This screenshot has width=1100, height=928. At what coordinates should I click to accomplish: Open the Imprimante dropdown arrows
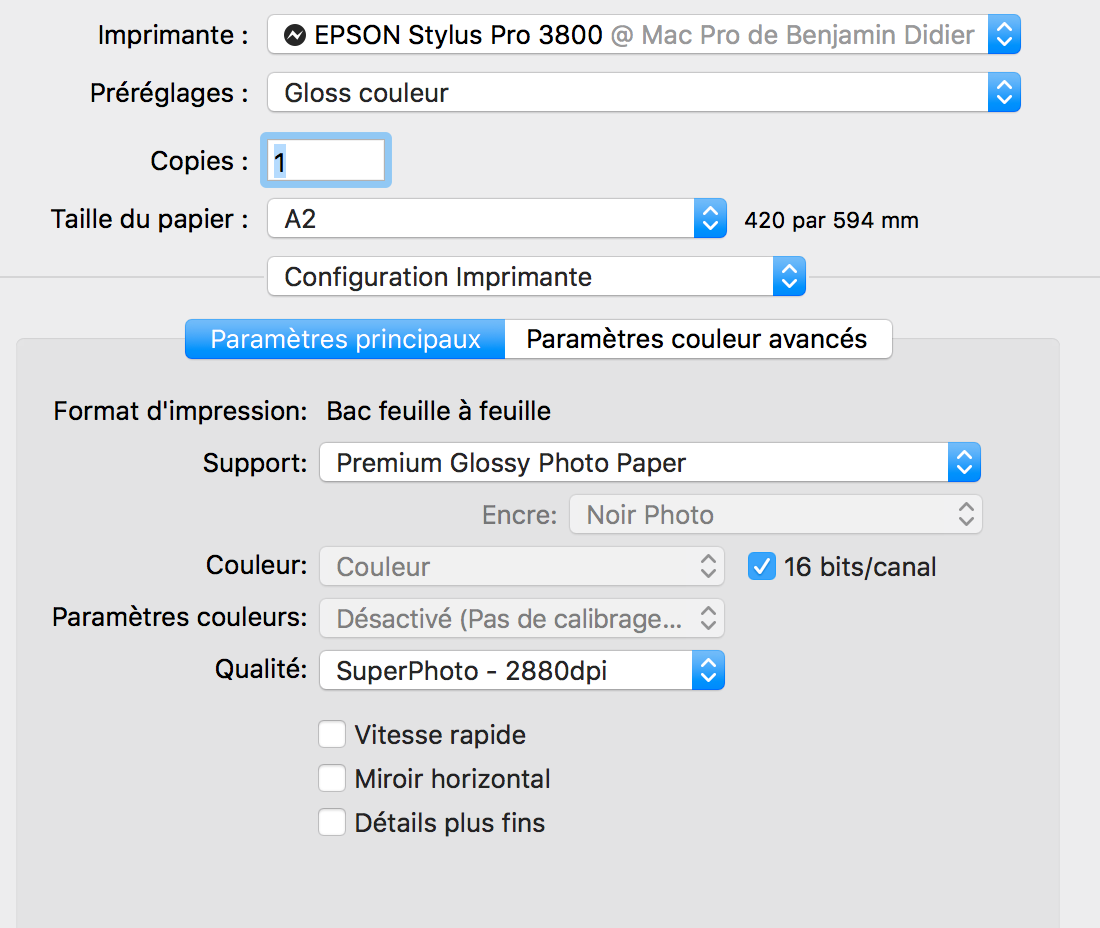pos(1004,36)
